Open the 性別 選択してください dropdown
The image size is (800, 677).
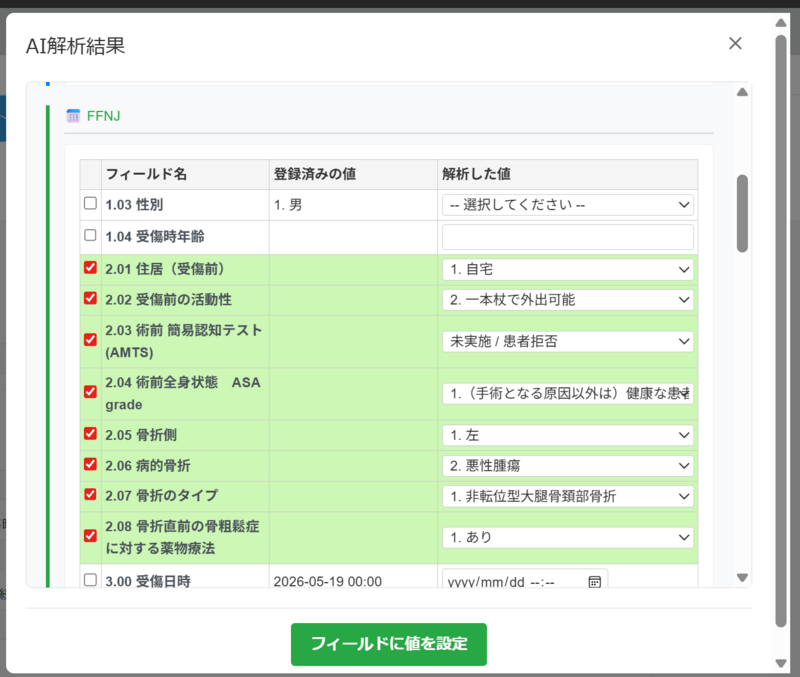click(568, 205)
